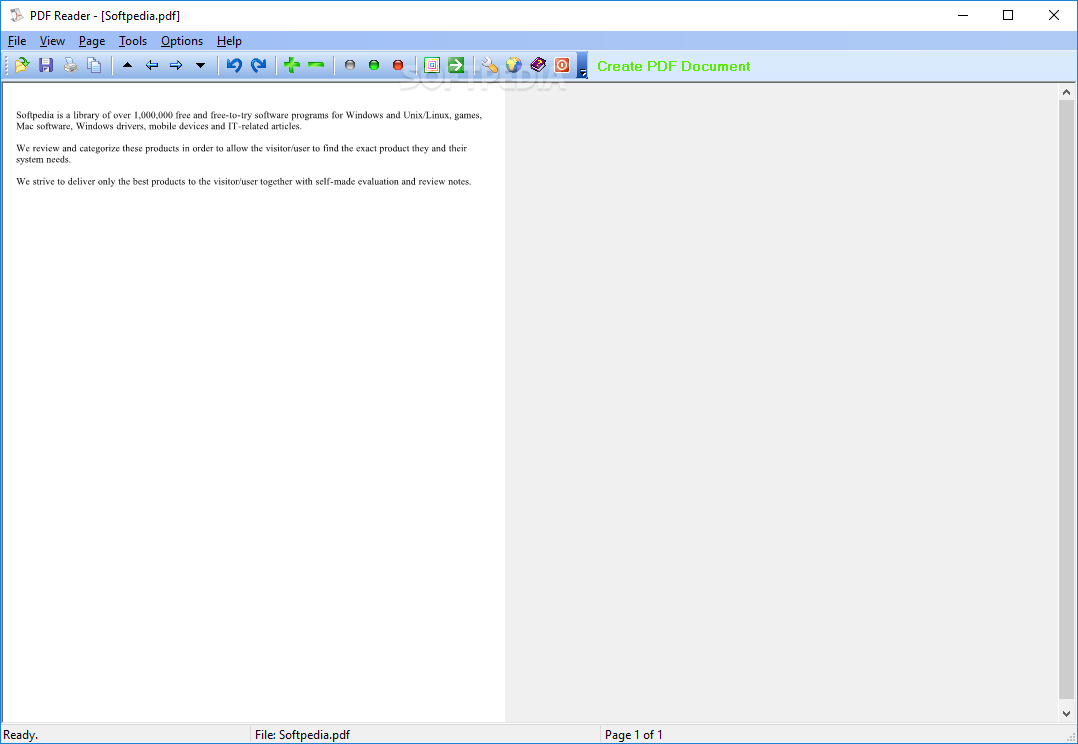The height and width of the screenshot is (744, 1078).
Task: Click the green go-to arrow icon
Action: 456,65
